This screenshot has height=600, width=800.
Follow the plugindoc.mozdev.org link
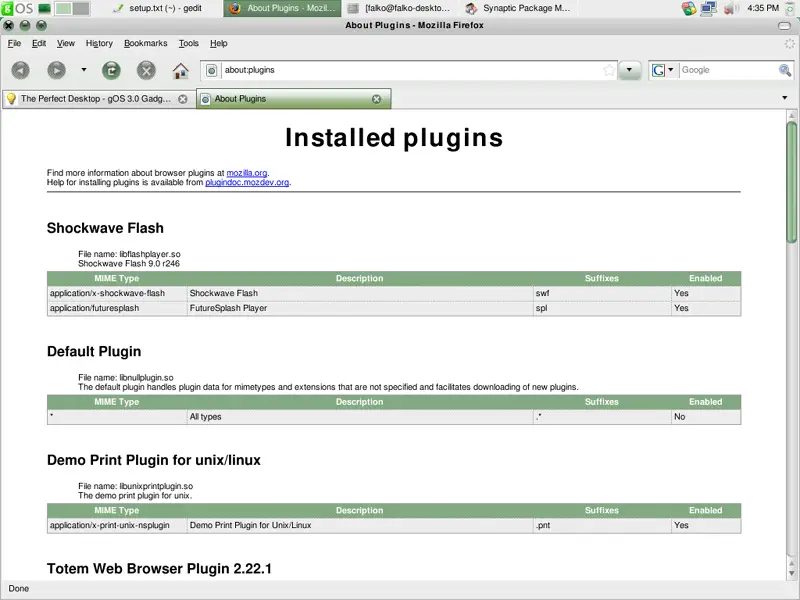click(x=247, y=182)
